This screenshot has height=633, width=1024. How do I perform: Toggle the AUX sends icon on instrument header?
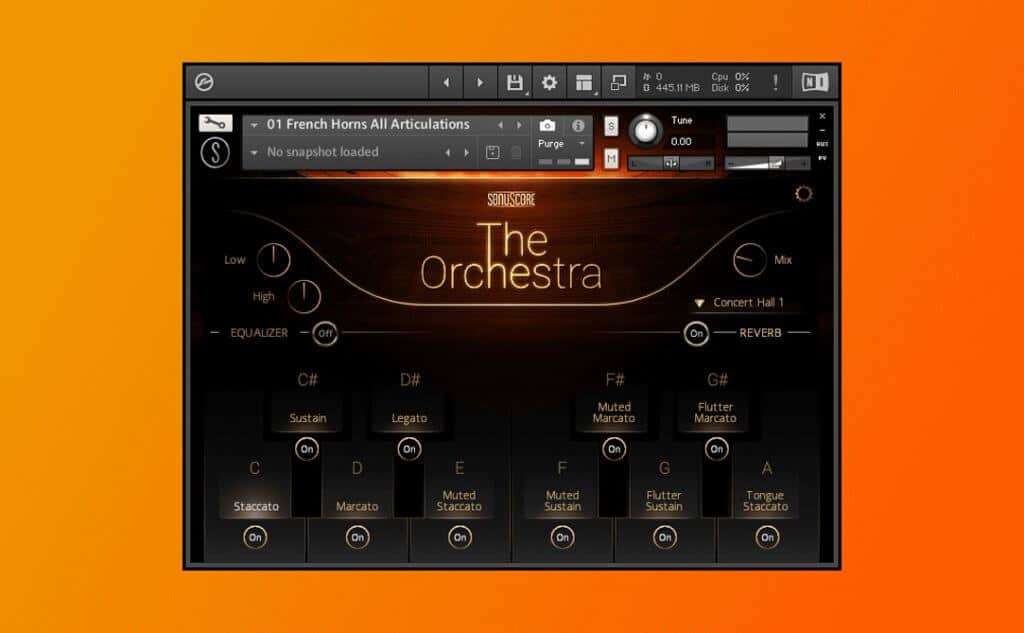click(822, 144)
